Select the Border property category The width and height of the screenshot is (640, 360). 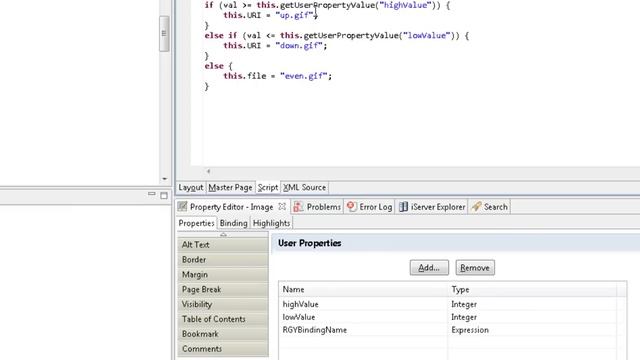[223, 260]
